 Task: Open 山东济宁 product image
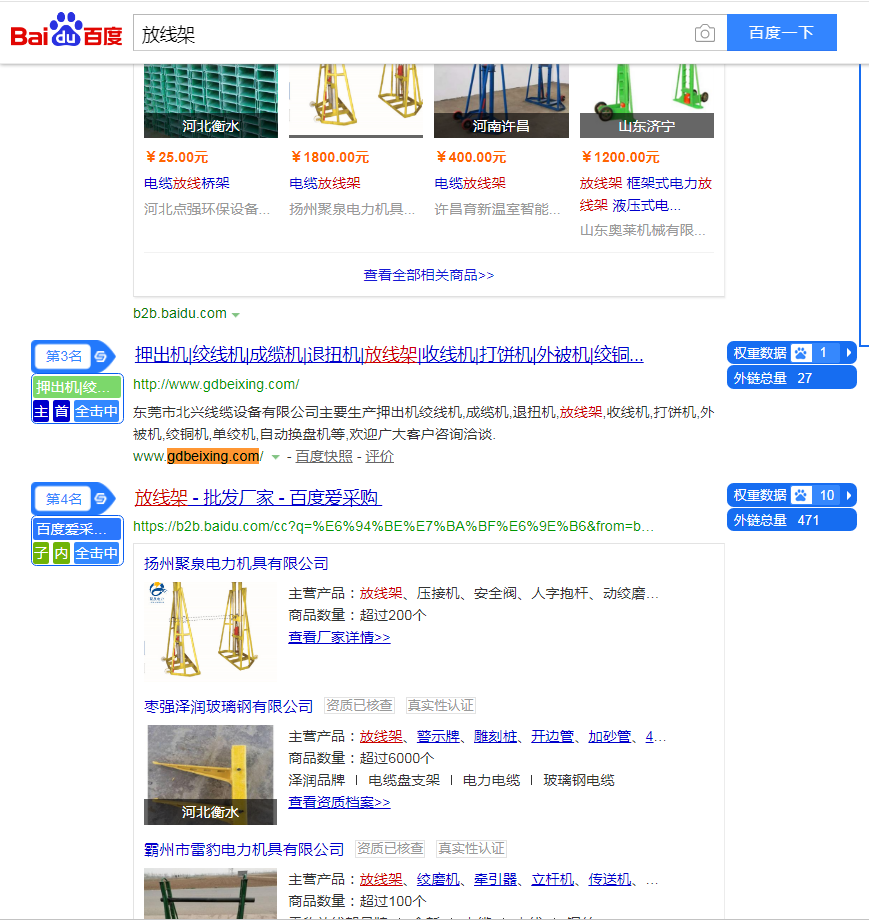click(646, 101)
